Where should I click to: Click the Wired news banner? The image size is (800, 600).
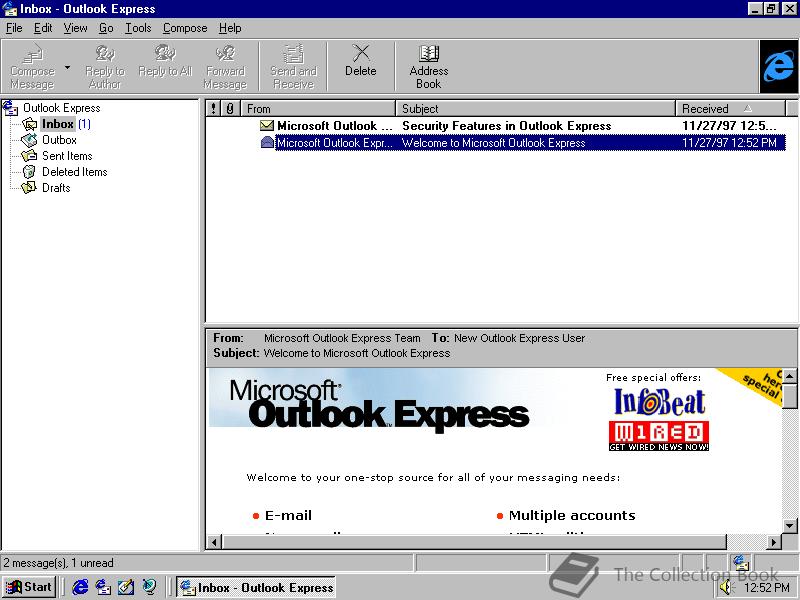[659, 437]
